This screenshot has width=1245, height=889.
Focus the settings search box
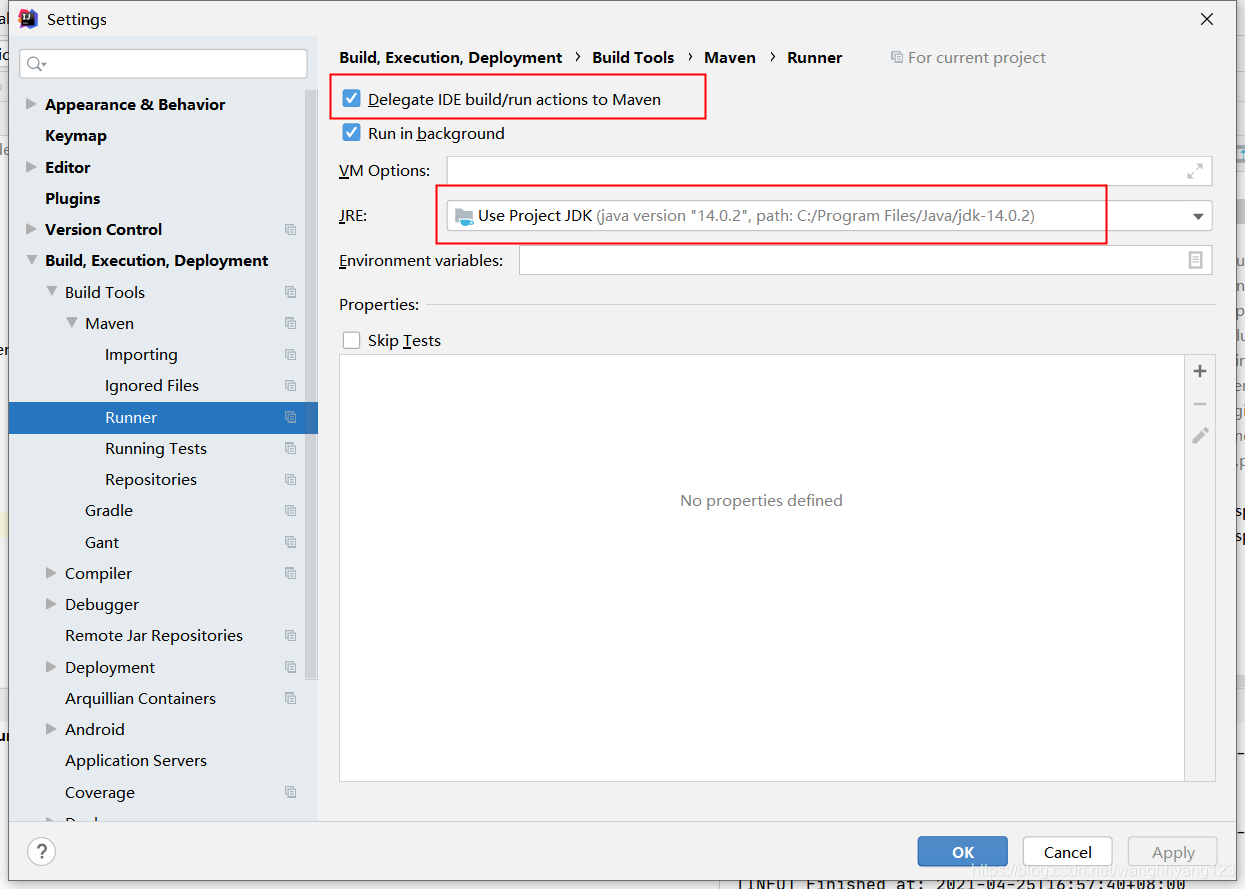163,64
